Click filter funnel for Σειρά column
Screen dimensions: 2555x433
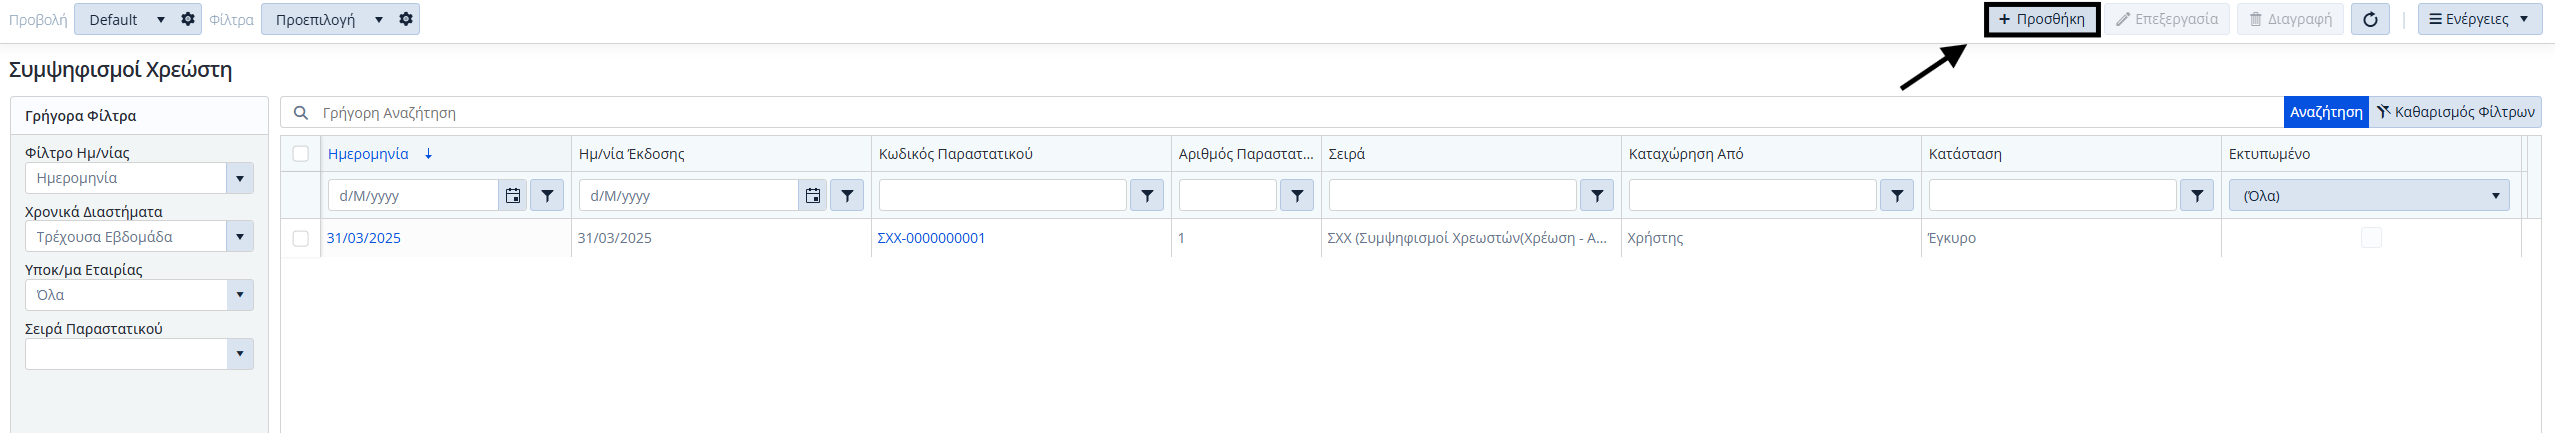pos(1597,196)
